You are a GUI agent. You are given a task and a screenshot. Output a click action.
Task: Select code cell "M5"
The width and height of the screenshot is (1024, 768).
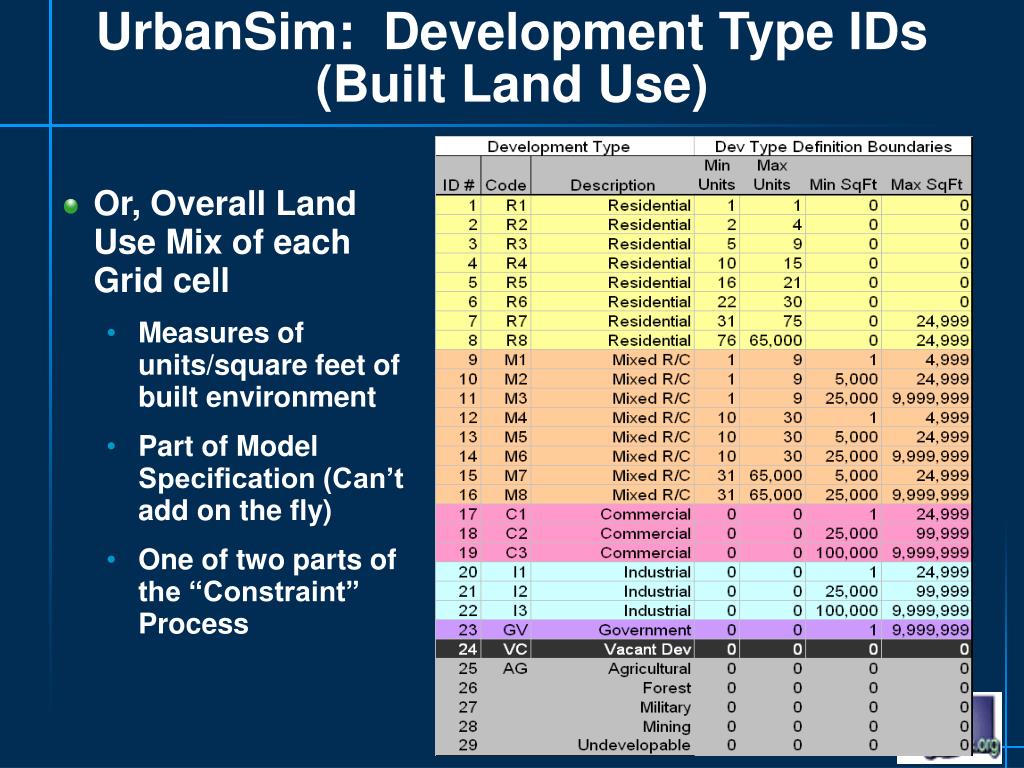[505, 436]
